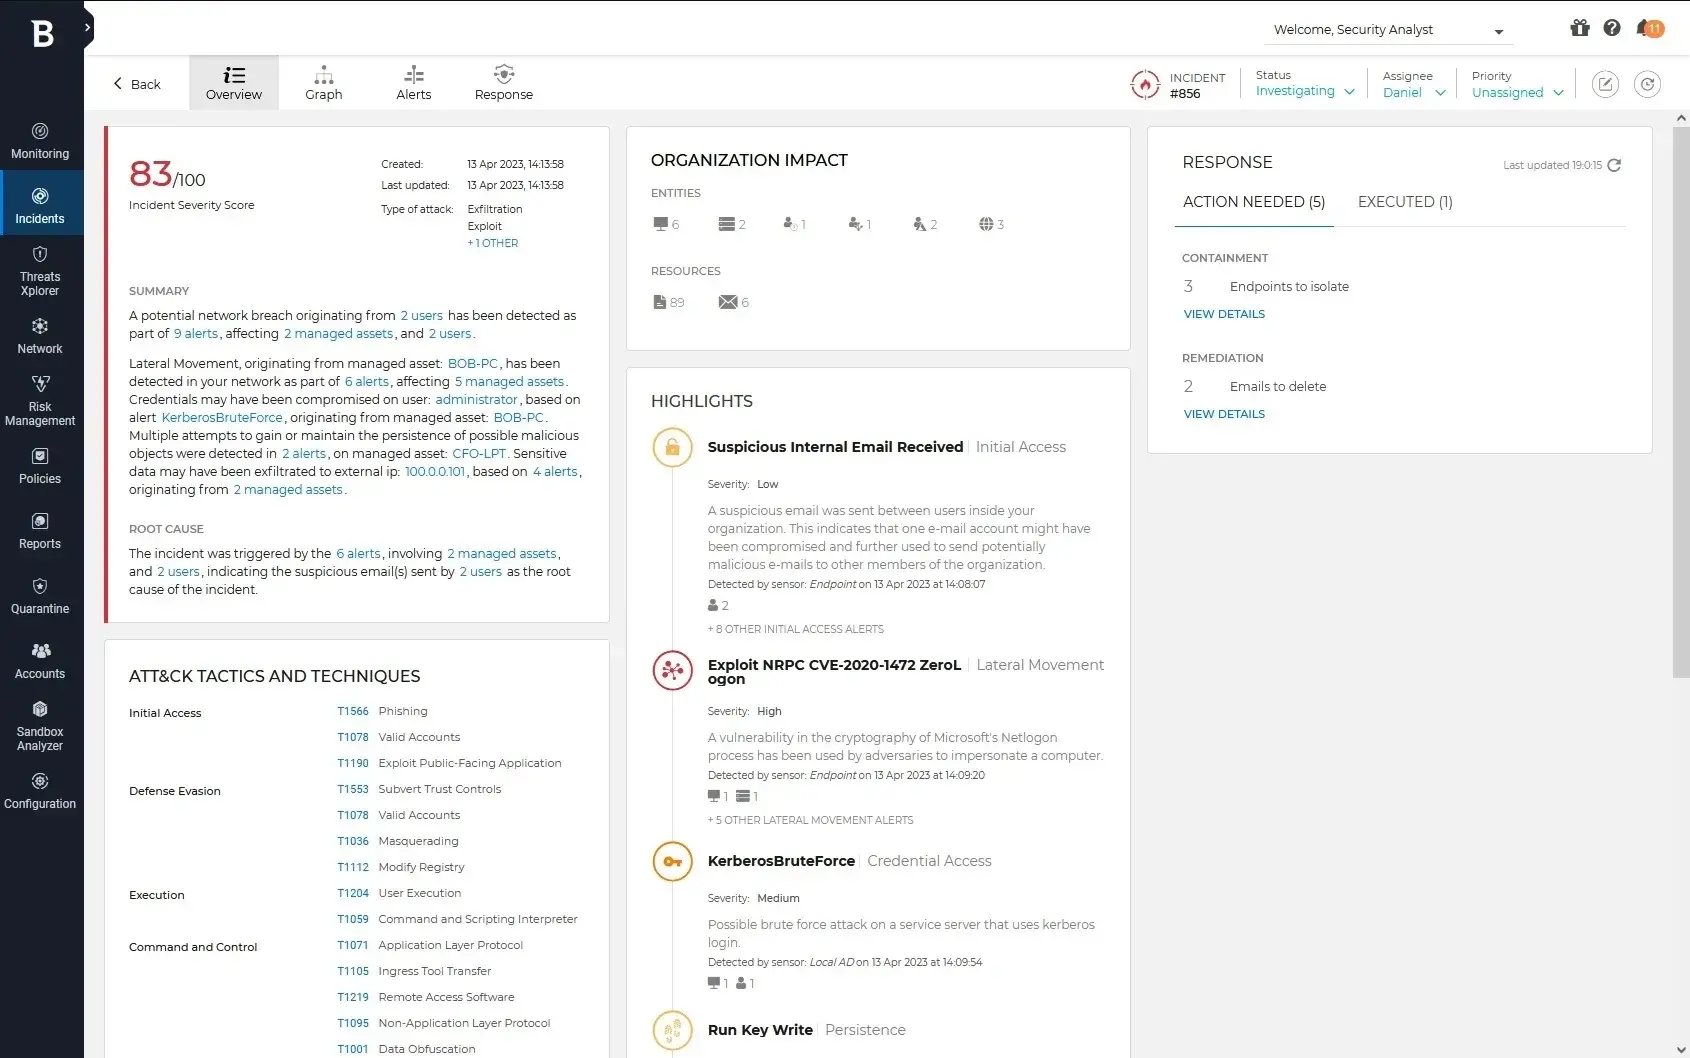Select the Risk Management sidebar icon
The image size is (1690, 1058).
coord(40,399)
